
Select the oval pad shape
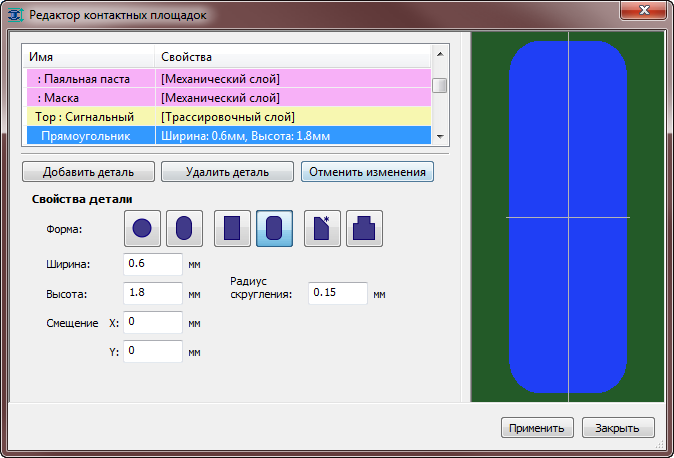click(x=184, y=228)
